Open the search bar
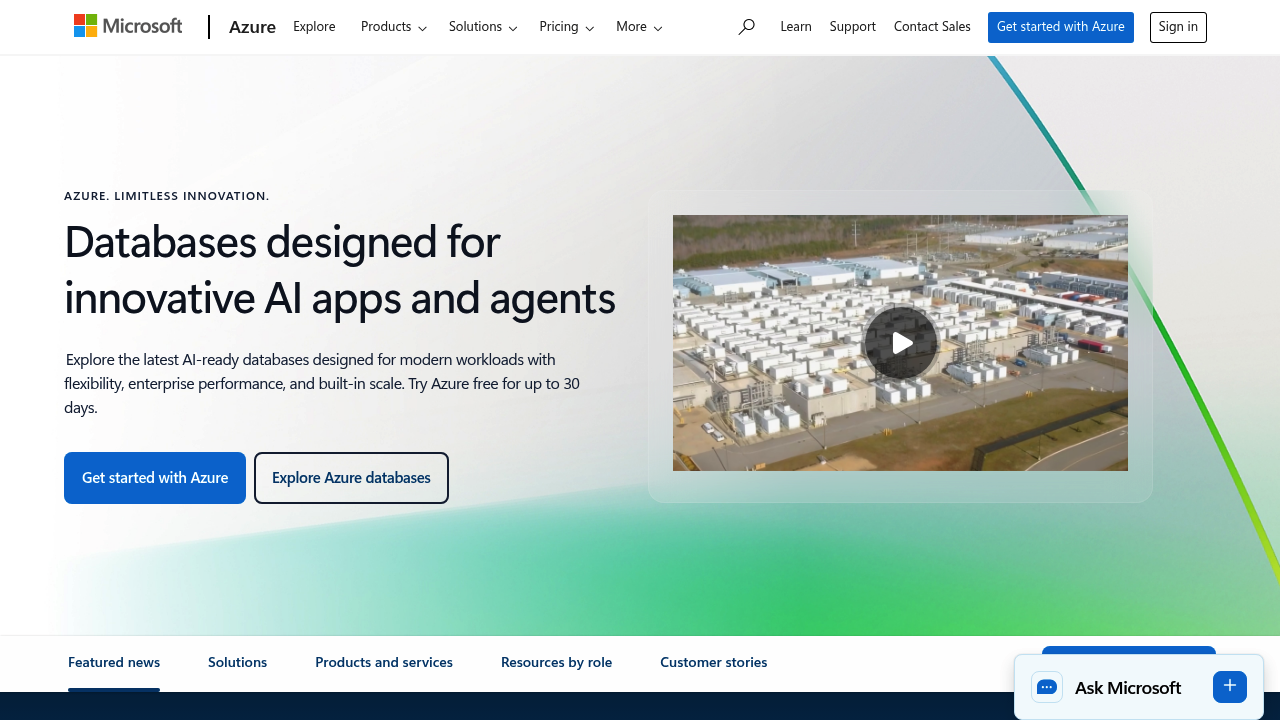 coord(746,27)
